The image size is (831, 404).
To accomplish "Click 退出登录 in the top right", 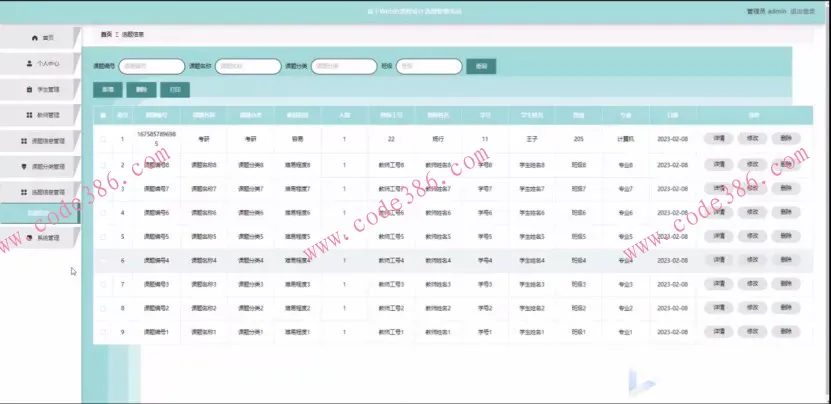I will pos(803,11).
